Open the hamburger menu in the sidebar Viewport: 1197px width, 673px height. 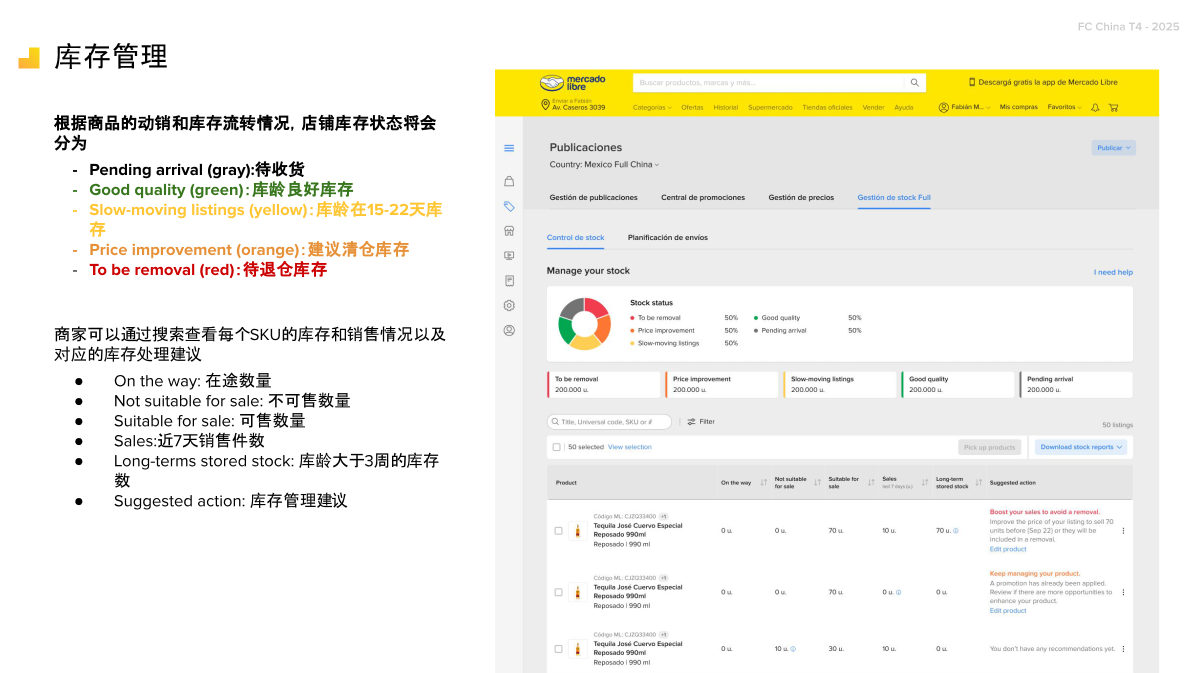(x=509, y=148)
